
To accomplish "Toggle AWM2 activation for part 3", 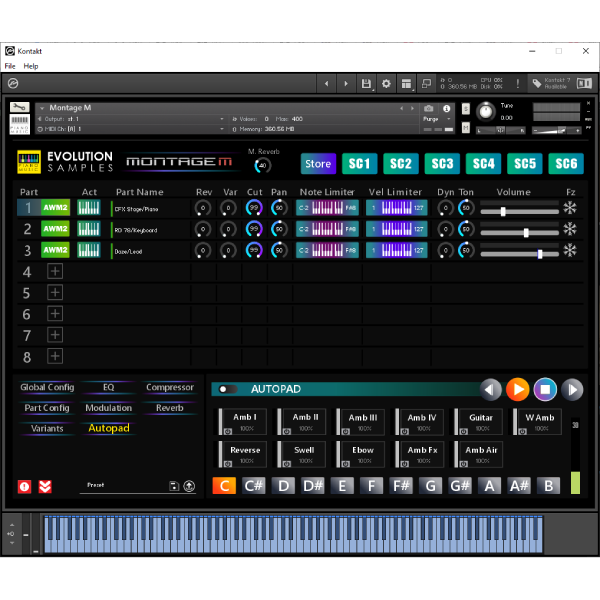I will [55, 250].
